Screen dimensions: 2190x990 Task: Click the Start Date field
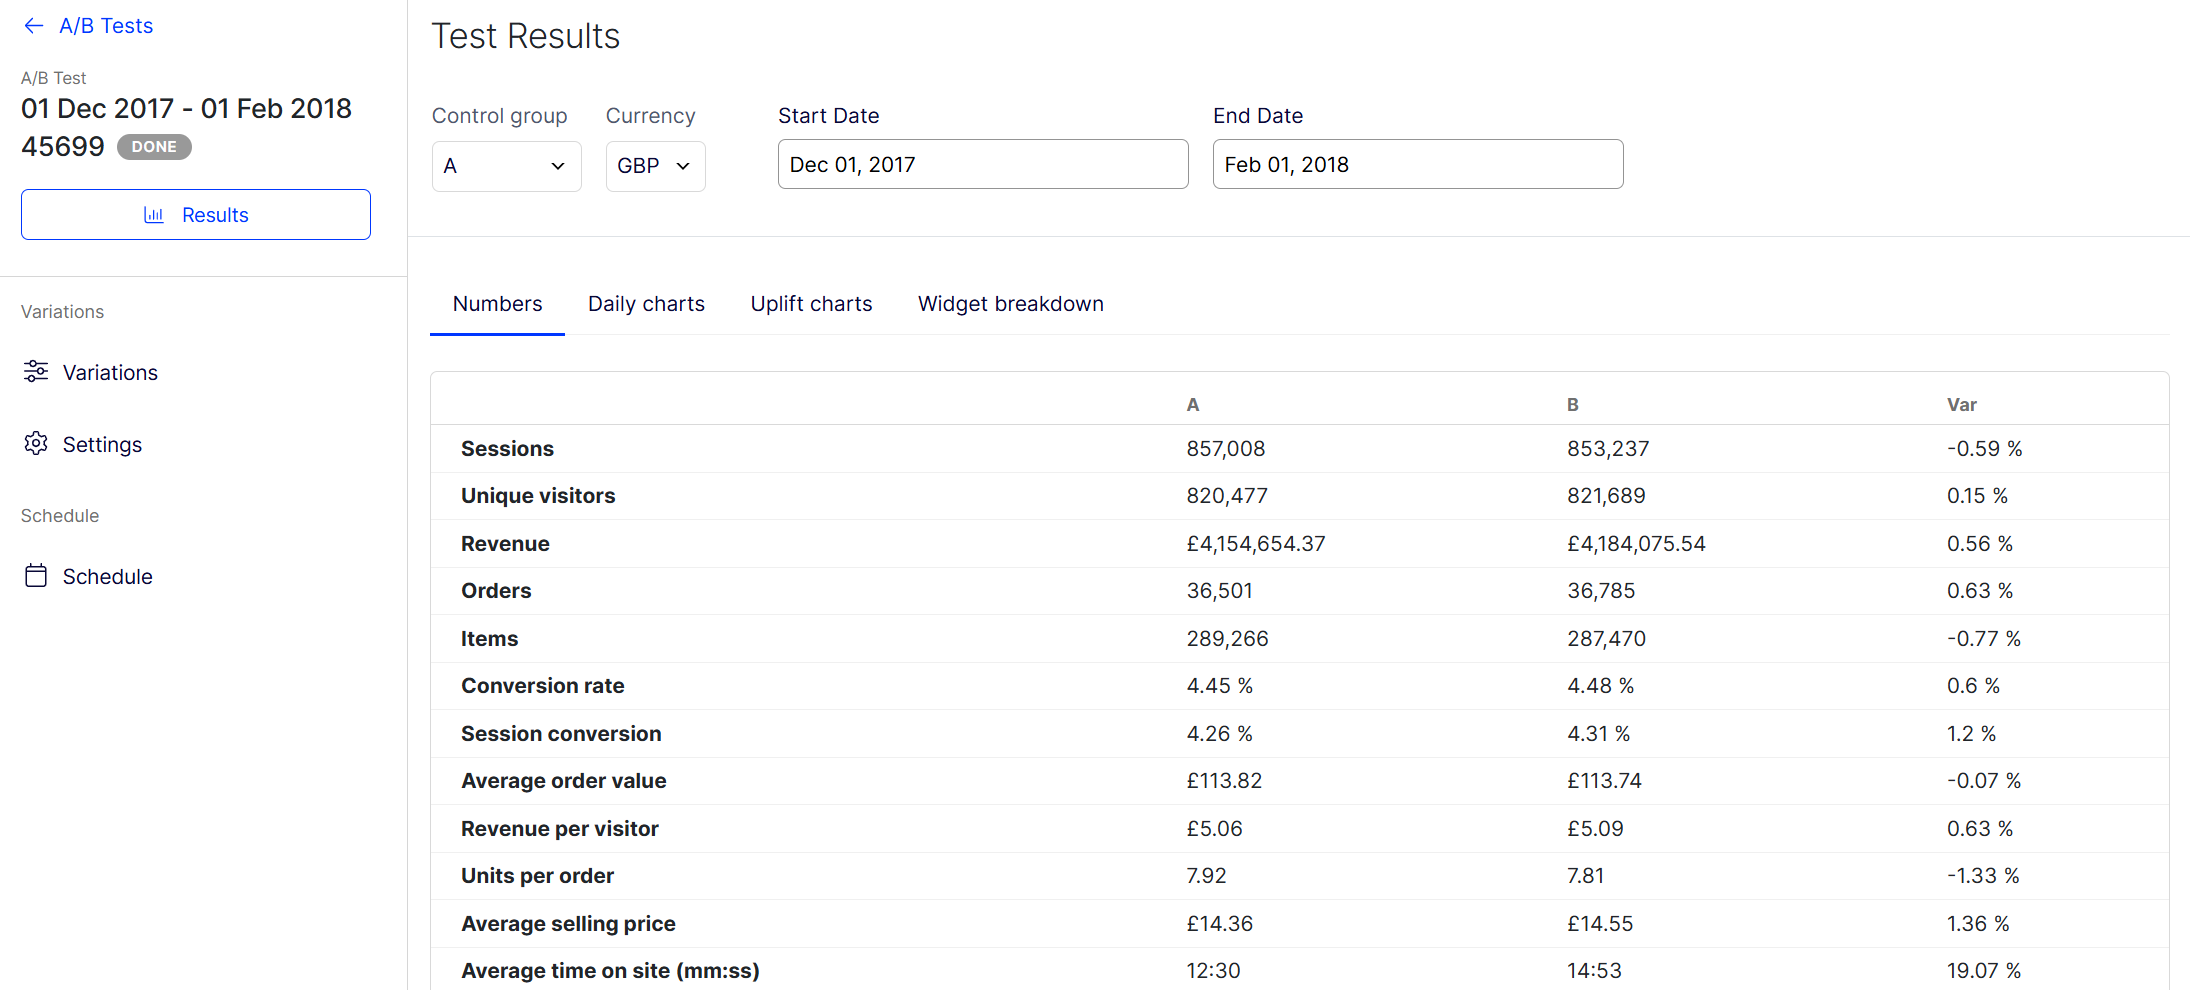pos(982,165)
